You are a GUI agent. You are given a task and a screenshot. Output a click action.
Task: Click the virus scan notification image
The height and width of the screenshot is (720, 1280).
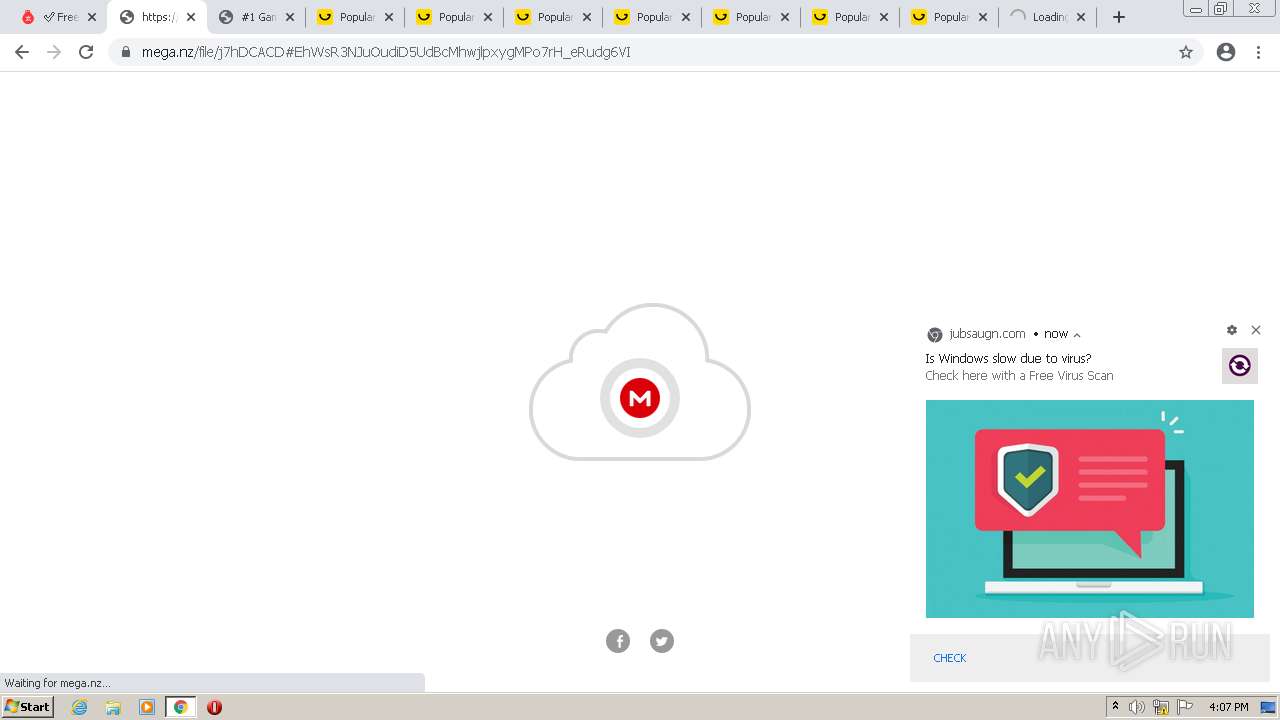[1090, 509]
